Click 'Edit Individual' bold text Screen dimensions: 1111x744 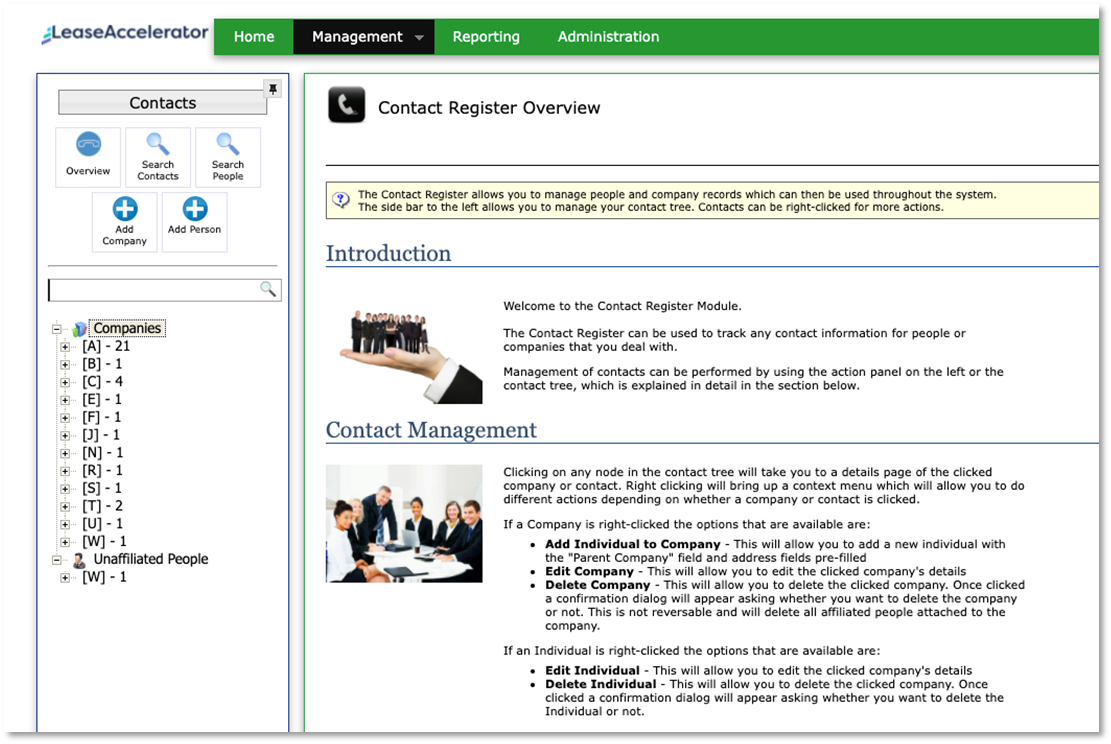[x=592, y=670]
